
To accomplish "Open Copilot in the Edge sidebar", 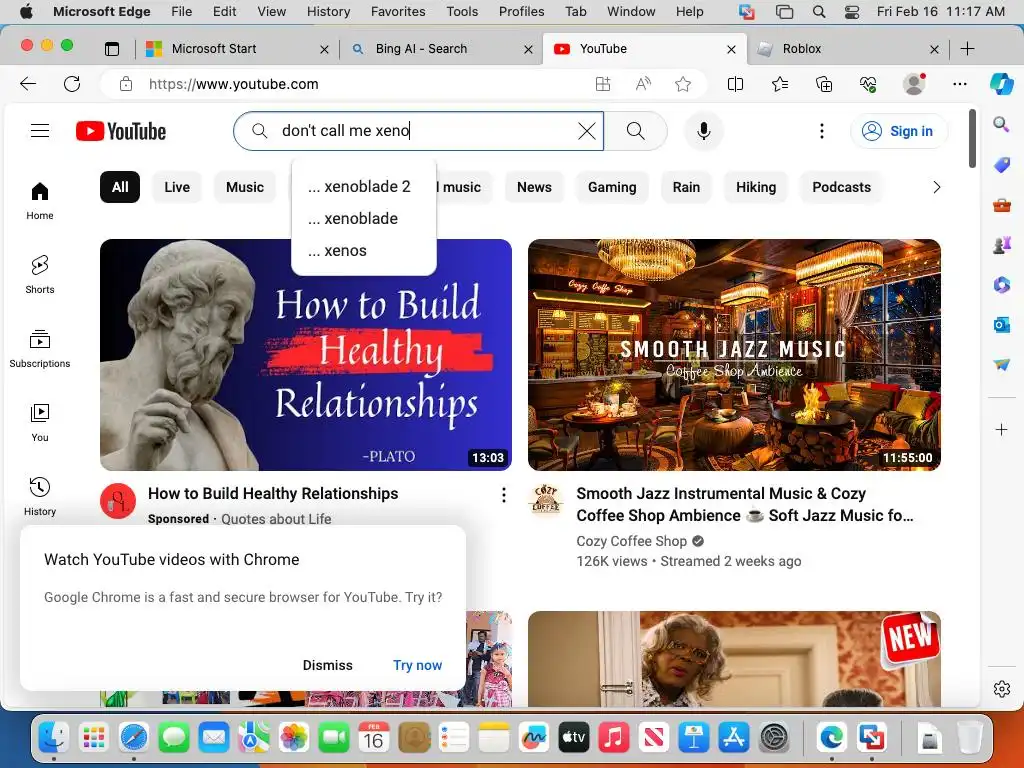I will [x=1002, y=84].
